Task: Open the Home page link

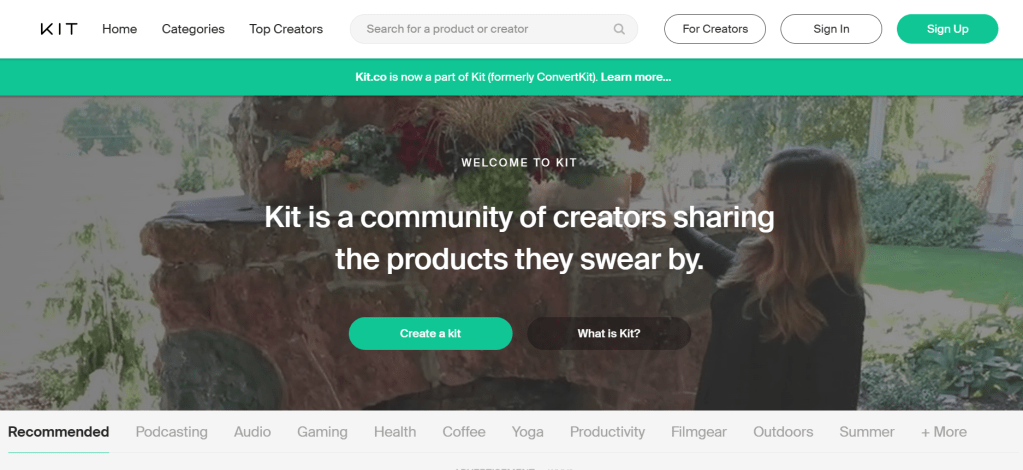Action: [x=119, y=29]
